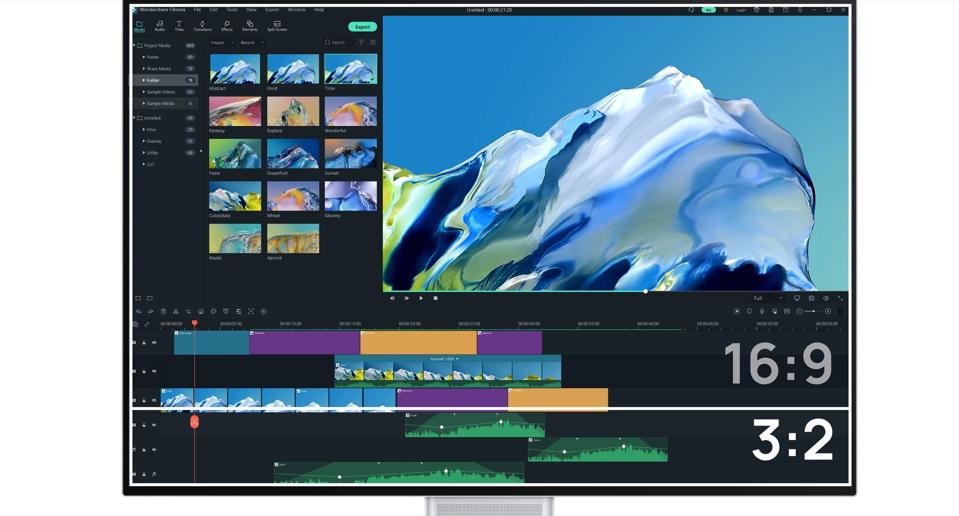Mute the first audio track with its speaker icon

pos(154,425)
